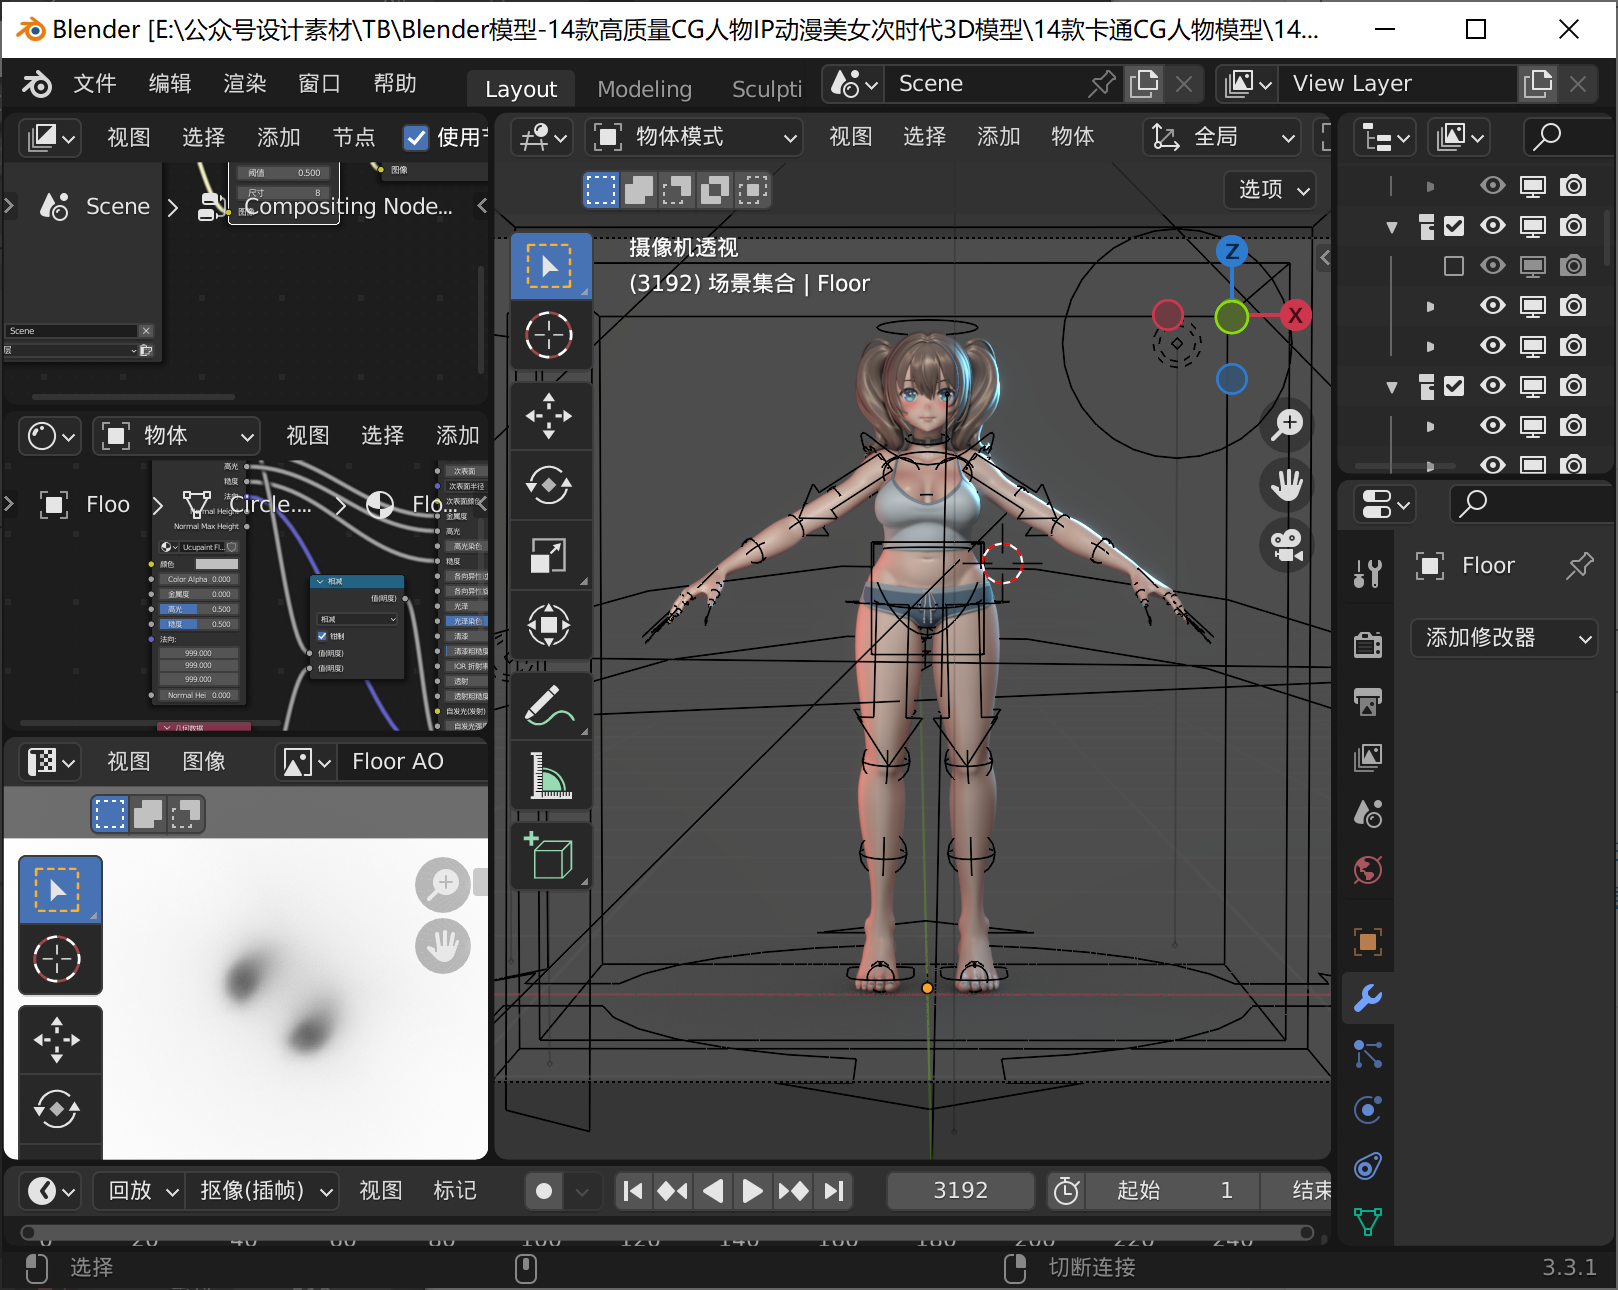Image resolution: width=1618 pixels, height=1290 pixels.
Task: Toggle pin icon next to Floor in properties
Action: (x=1579, y=565)
